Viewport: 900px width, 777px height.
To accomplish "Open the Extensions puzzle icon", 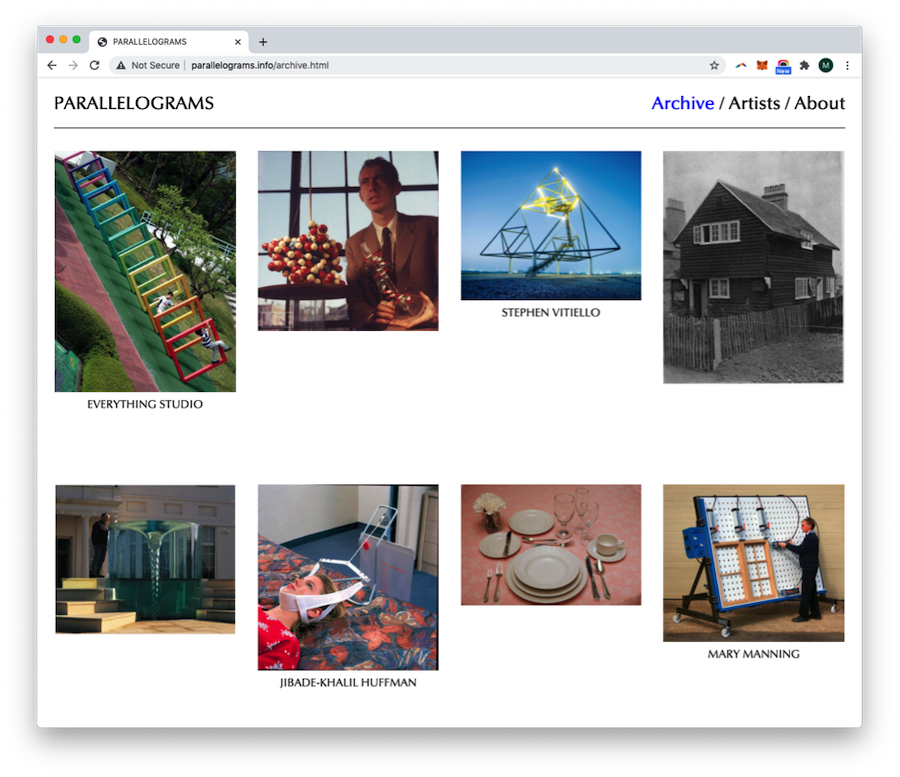I will [x=804, y=65].
